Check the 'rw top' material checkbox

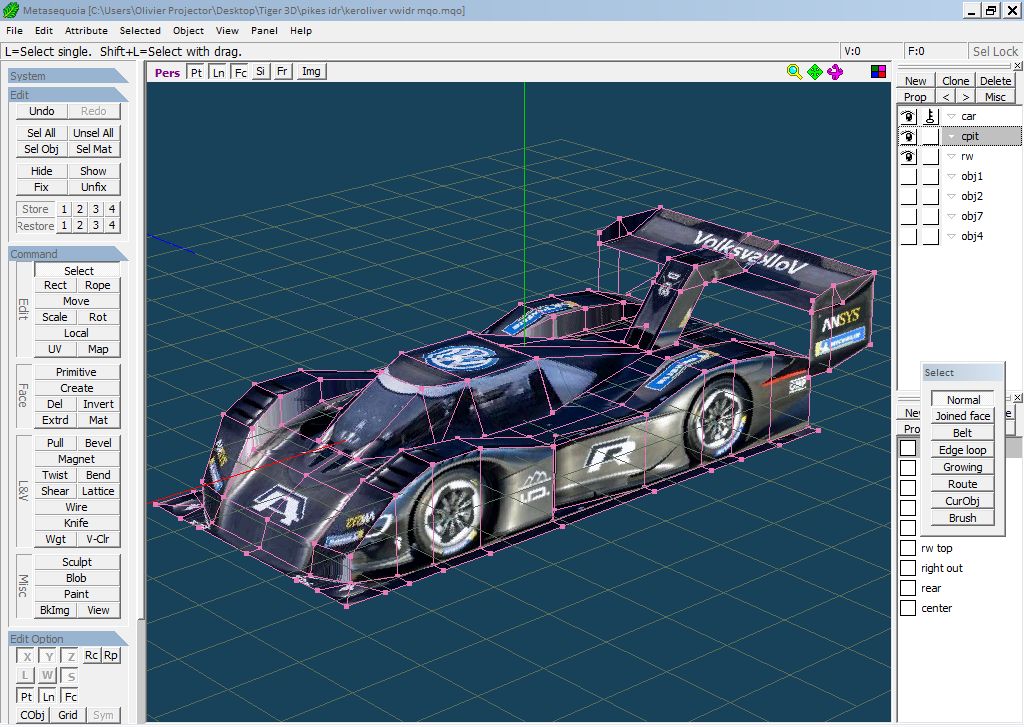point(907,548)
